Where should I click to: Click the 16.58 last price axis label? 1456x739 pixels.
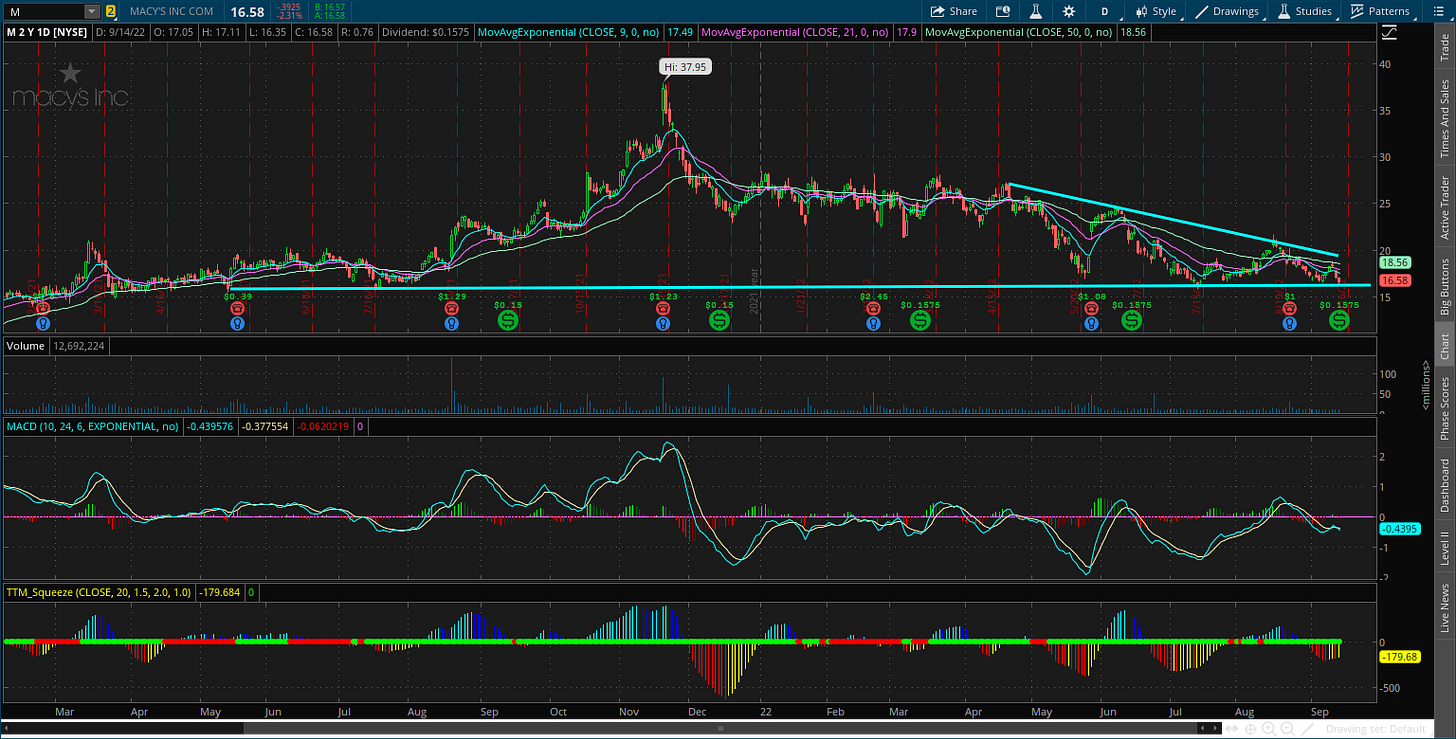pos(1397,281)
